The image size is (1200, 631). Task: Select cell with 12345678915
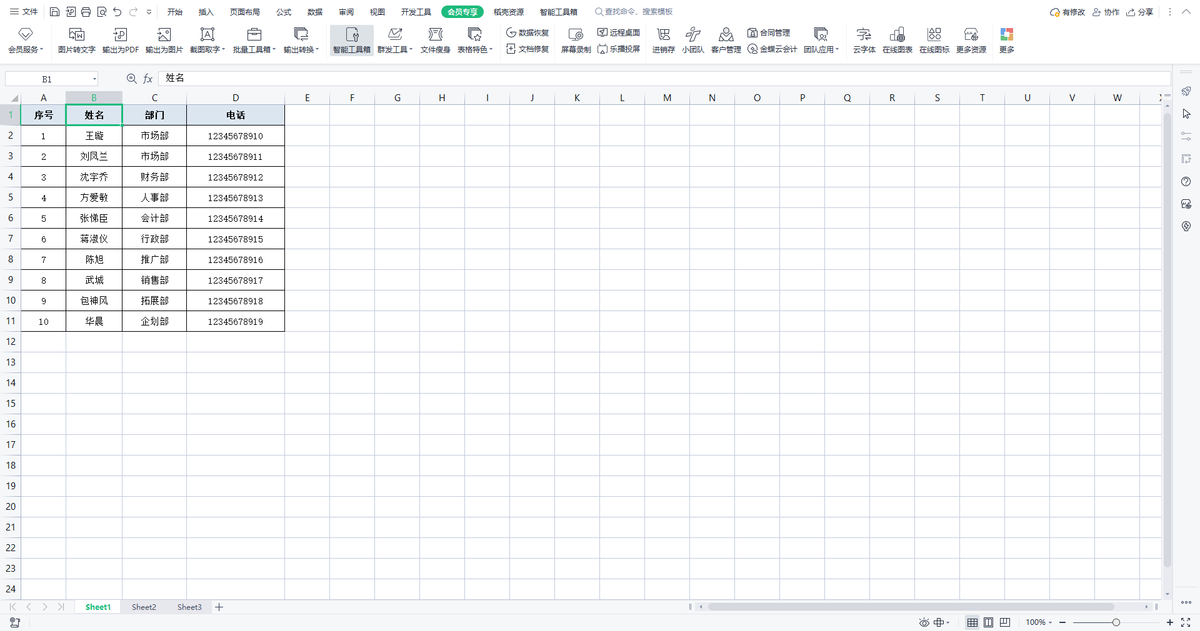click(x=235, y=239)
